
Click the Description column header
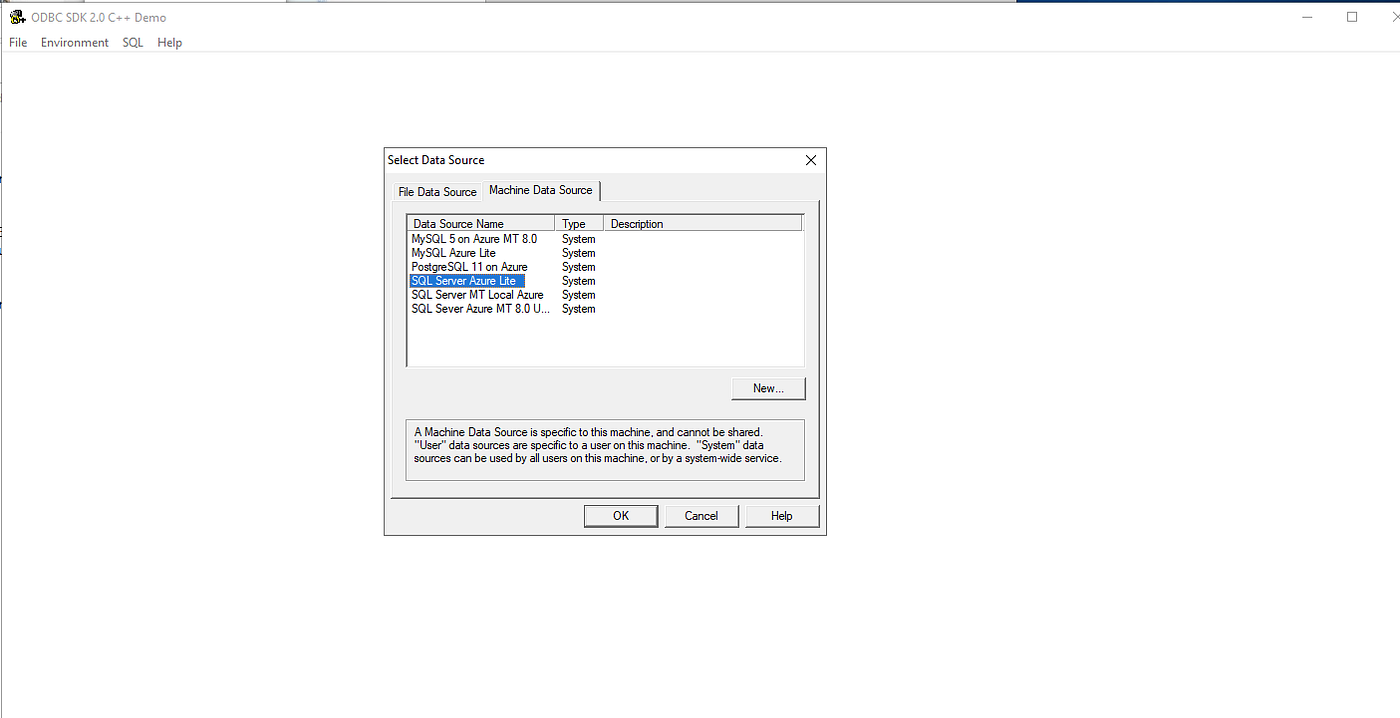[702, 224]
